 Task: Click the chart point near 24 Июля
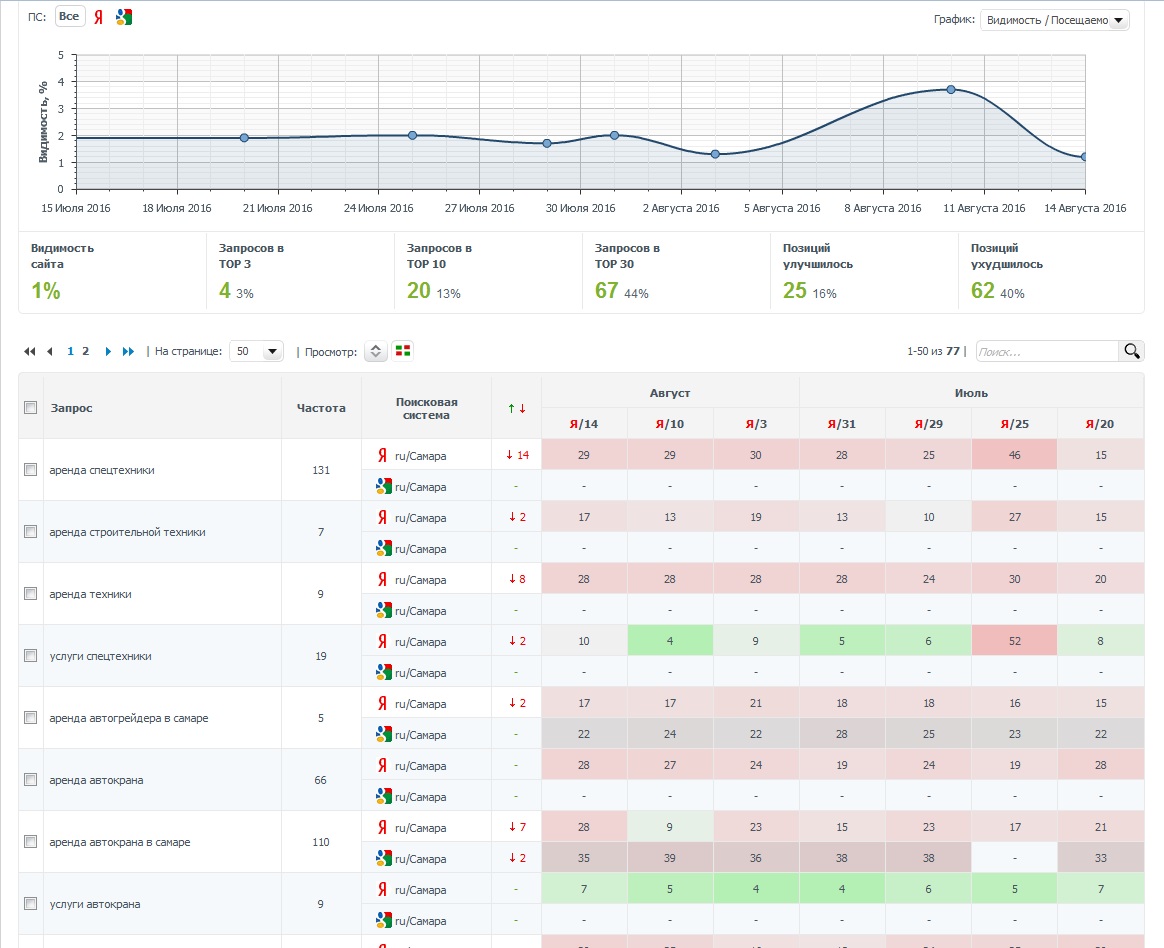pos(413,135)
